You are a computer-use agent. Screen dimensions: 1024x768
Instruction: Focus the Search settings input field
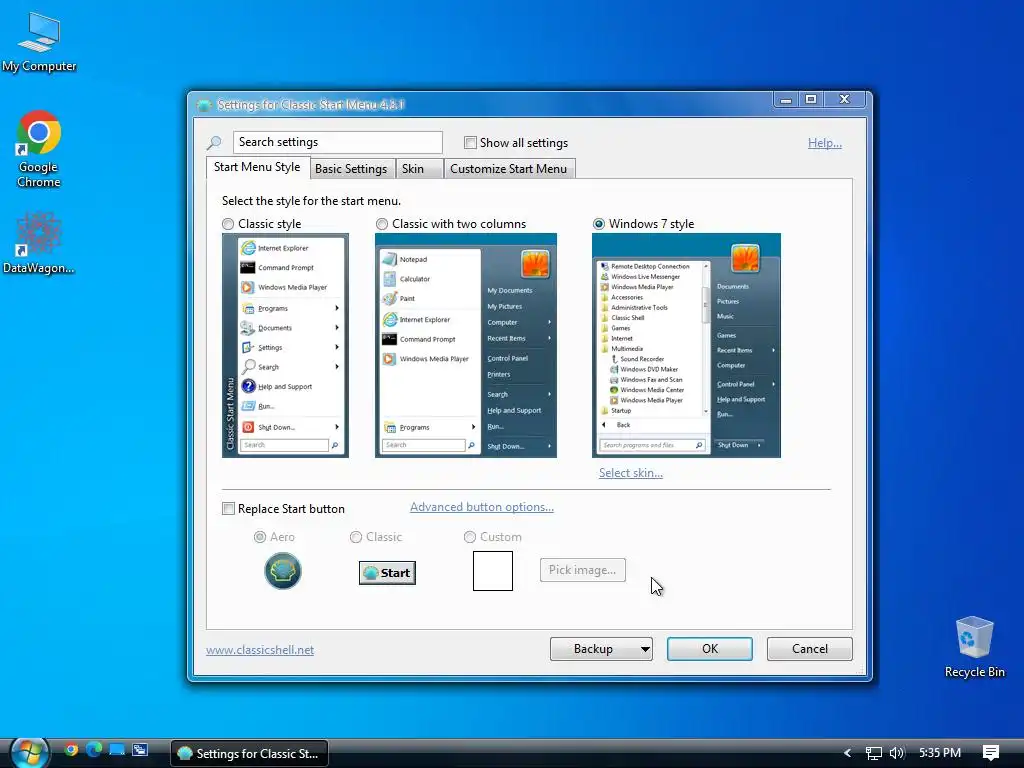click(x=338, y=142)
